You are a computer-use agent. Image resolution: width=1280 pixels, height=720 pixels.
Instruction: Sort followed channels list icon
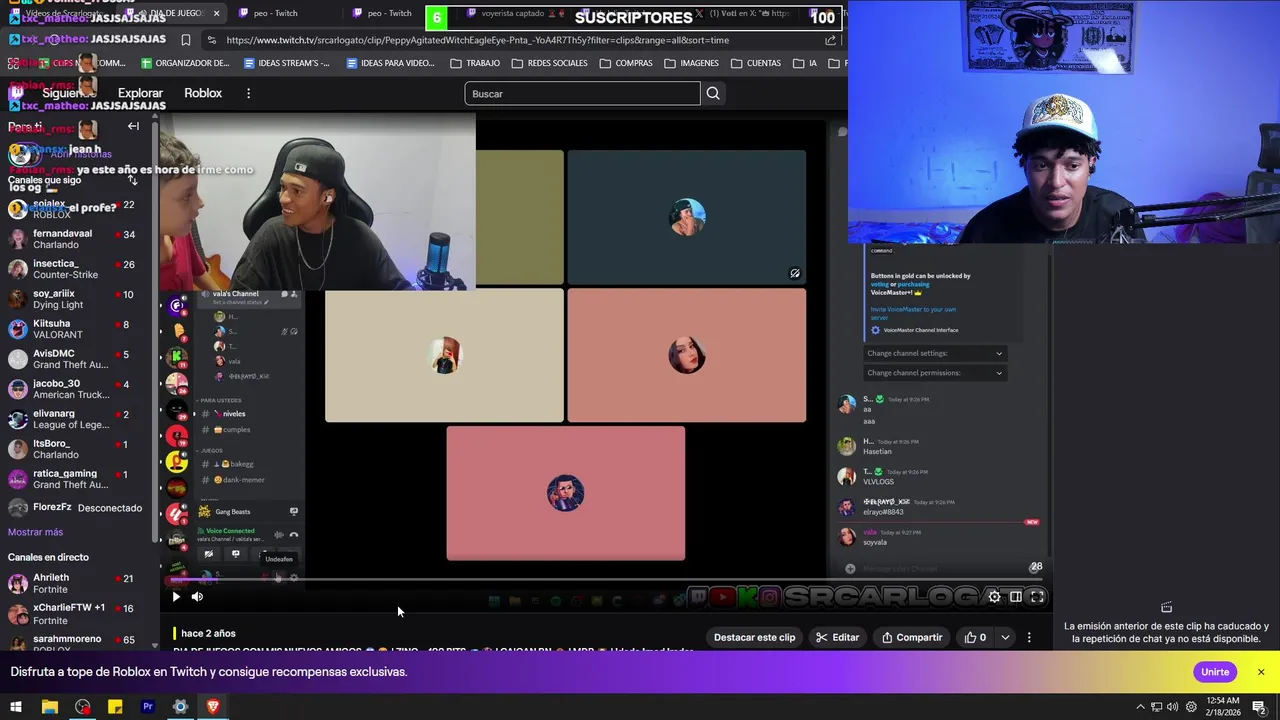[132, 180]
